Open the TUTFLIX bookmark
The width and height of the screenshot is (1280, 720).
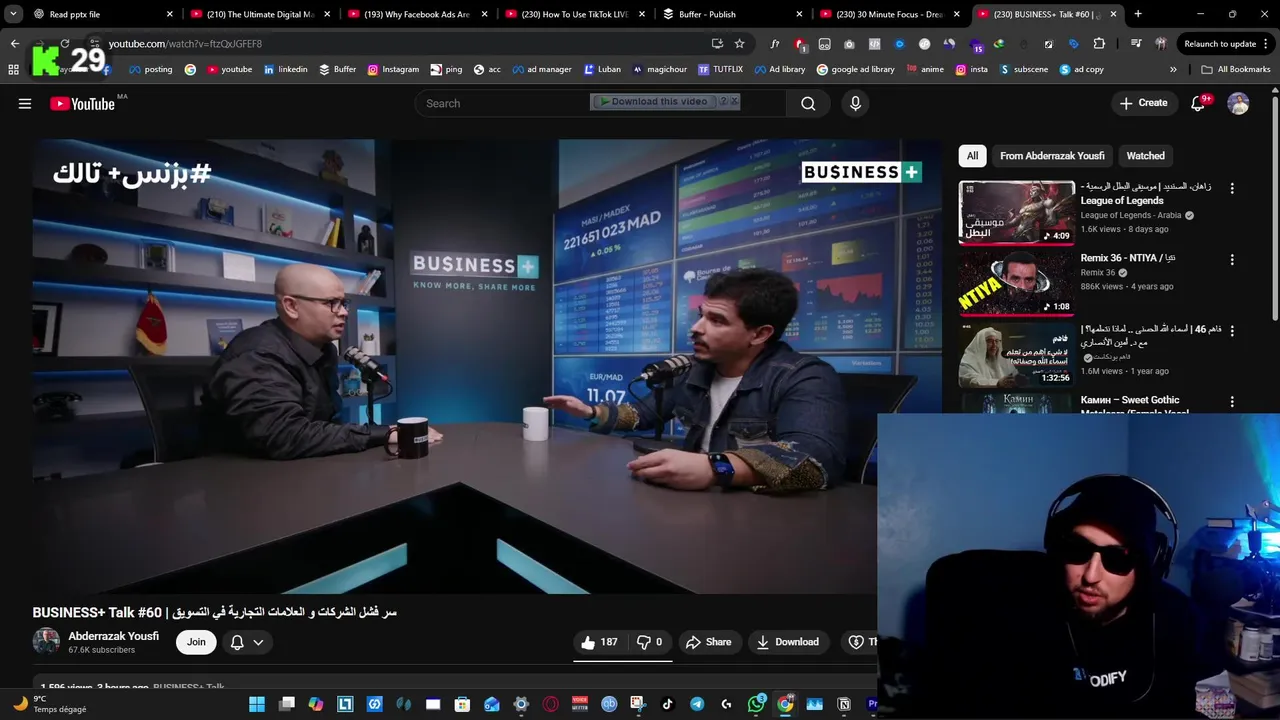pyautogui.click(x=720, y=69)
